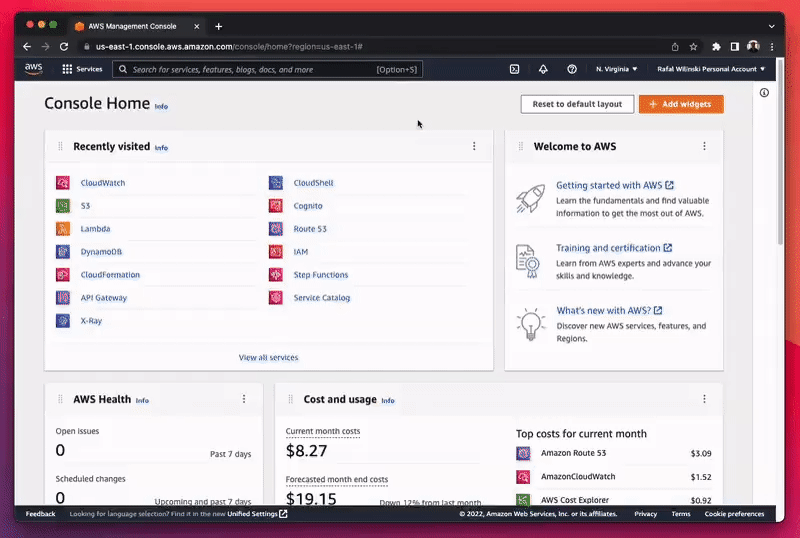Click the API Gateway service icon
This screenshot has height=538, width=800.
click(63, 298)
